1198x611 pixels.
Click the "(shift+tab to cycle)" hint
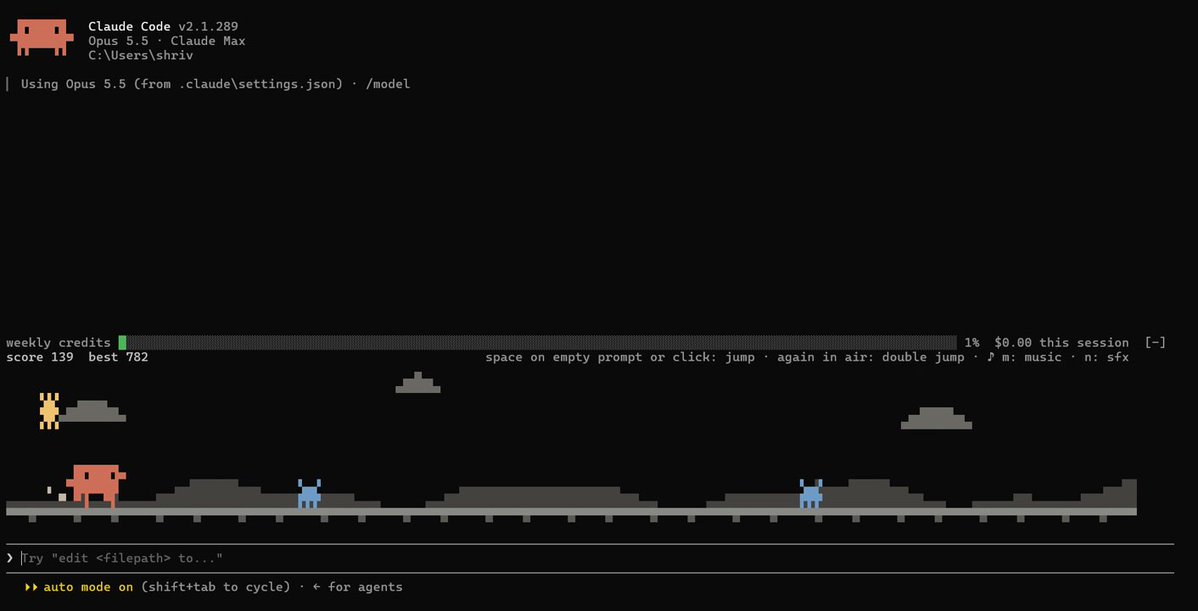click(215, 587)
